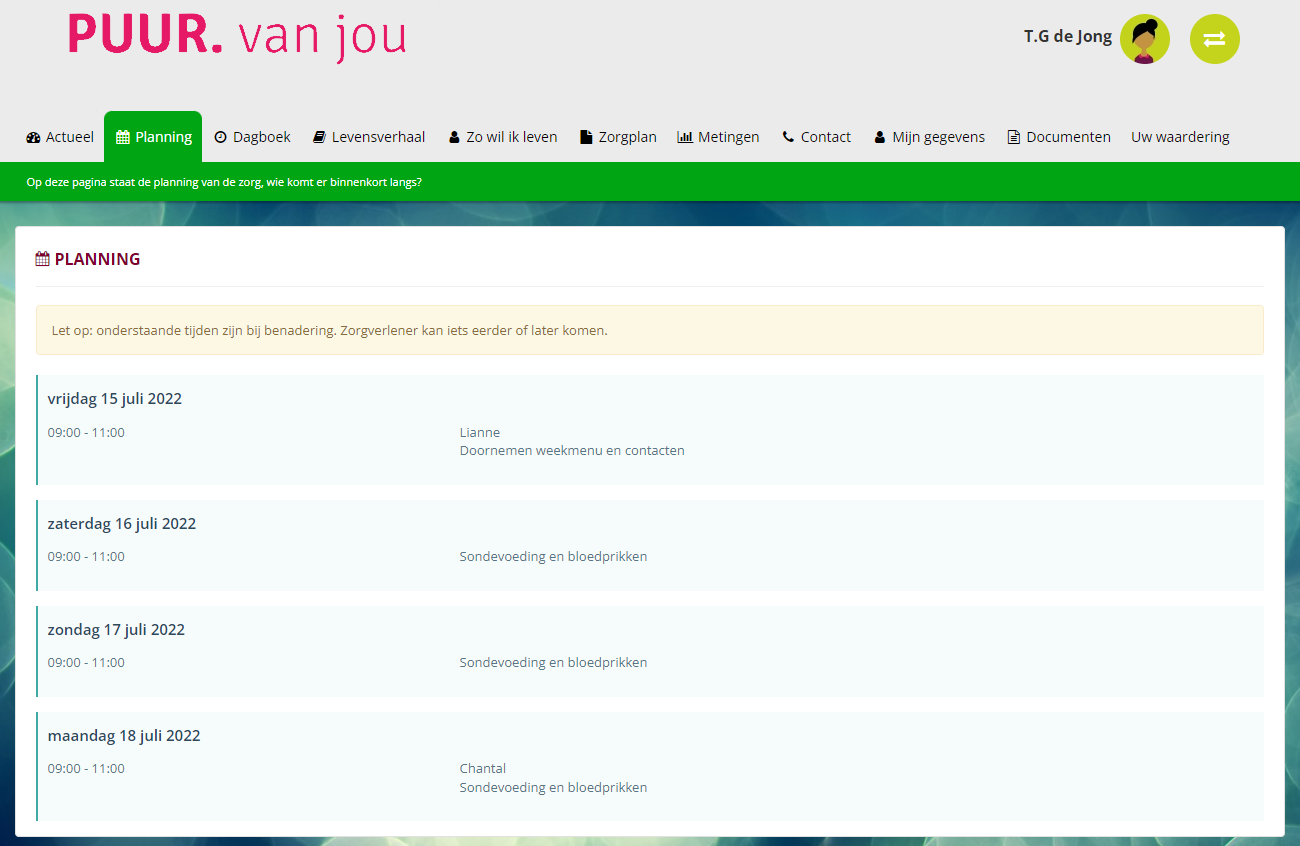Click the T.G de Jong username
The image size is (1300, 846).
pyautogui.click(x=1067, y=37)
